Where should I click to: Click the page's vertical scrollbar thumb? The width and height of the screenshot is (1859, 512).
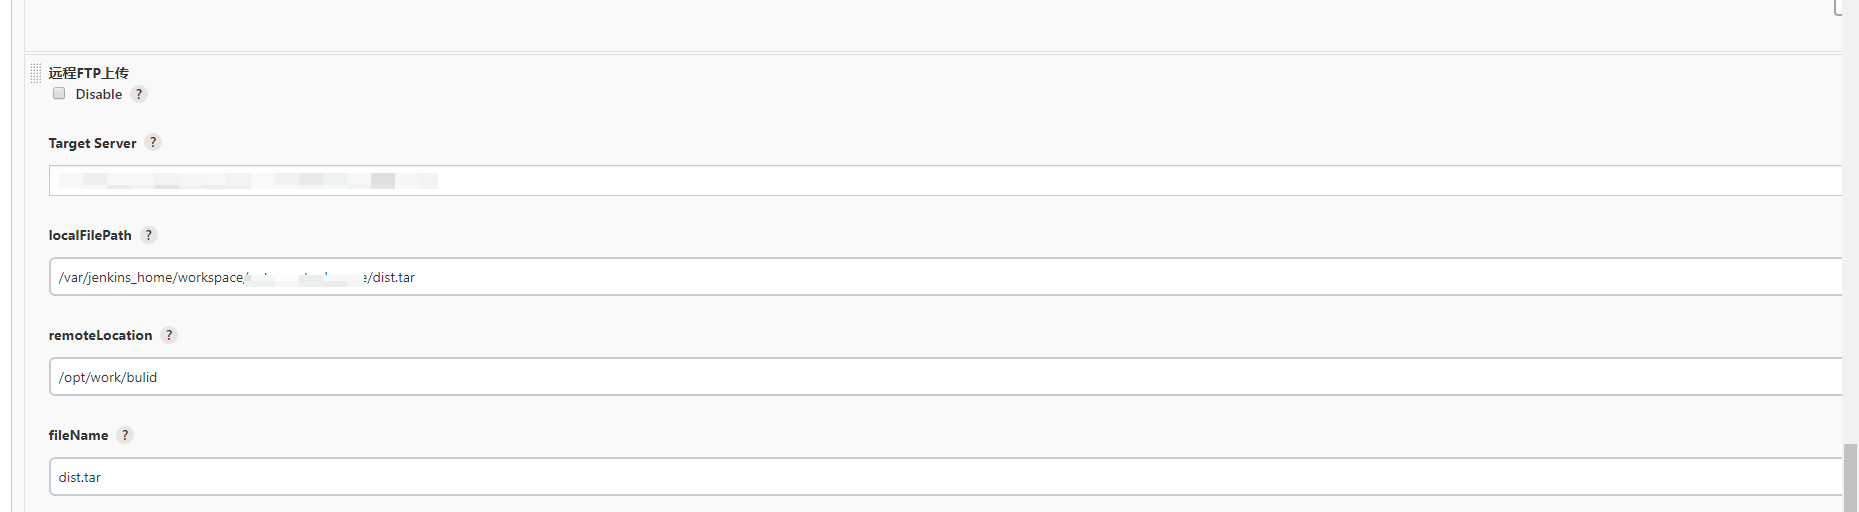click(1850, 478)
